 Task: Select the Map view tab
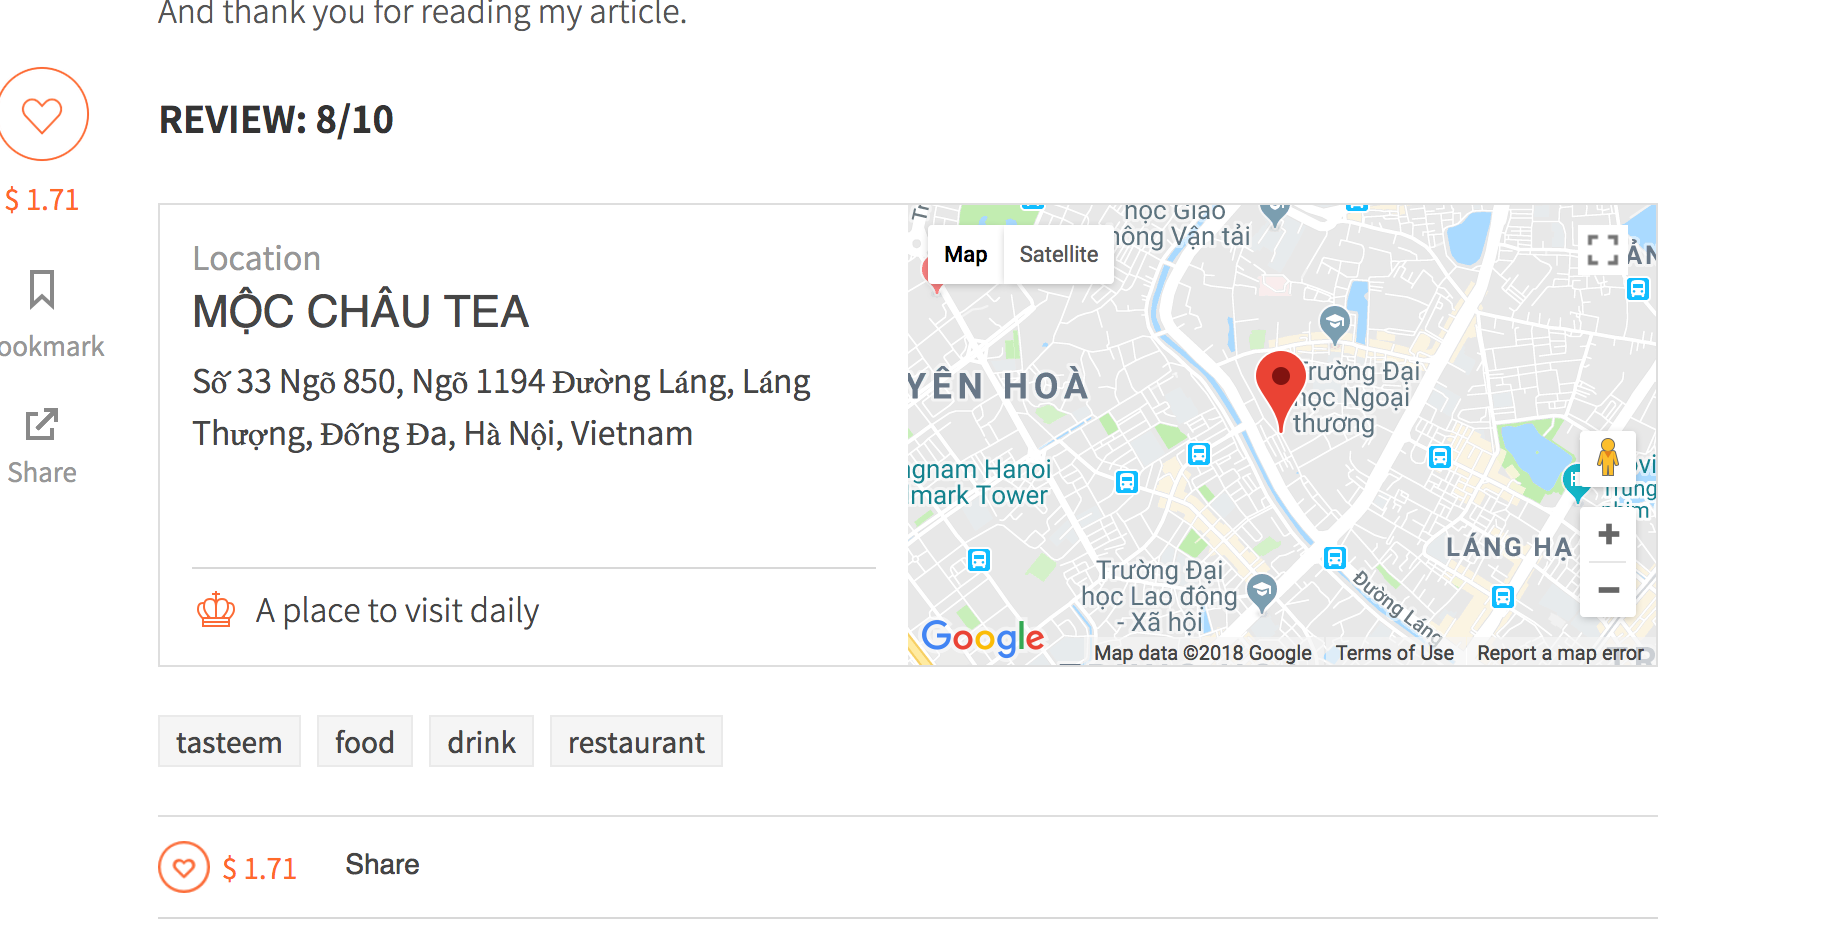coord(965,255)
